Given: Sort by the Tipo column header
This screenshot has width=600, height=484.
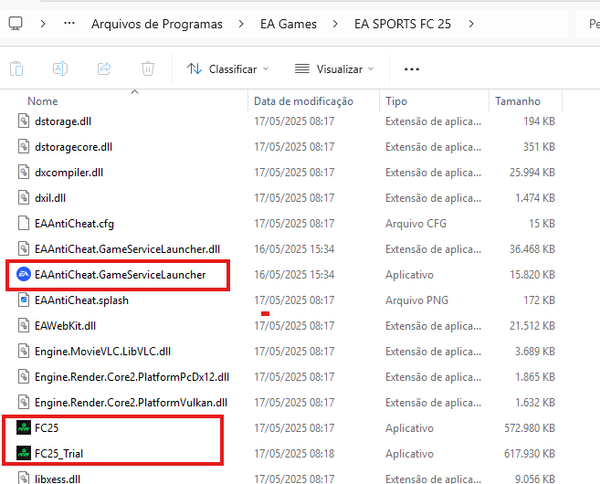Looking at the screenshot, I should click(396, 101).
